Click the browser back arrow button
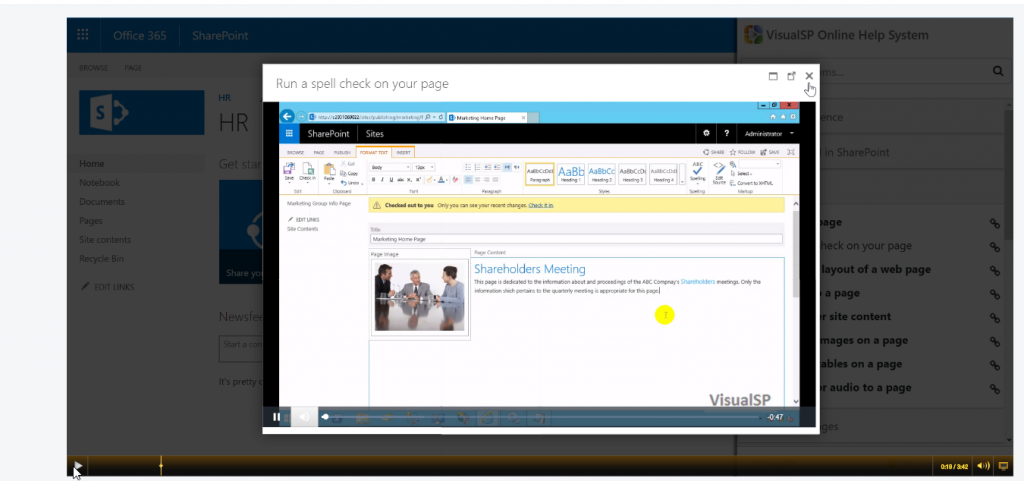 tap(287, 117)
